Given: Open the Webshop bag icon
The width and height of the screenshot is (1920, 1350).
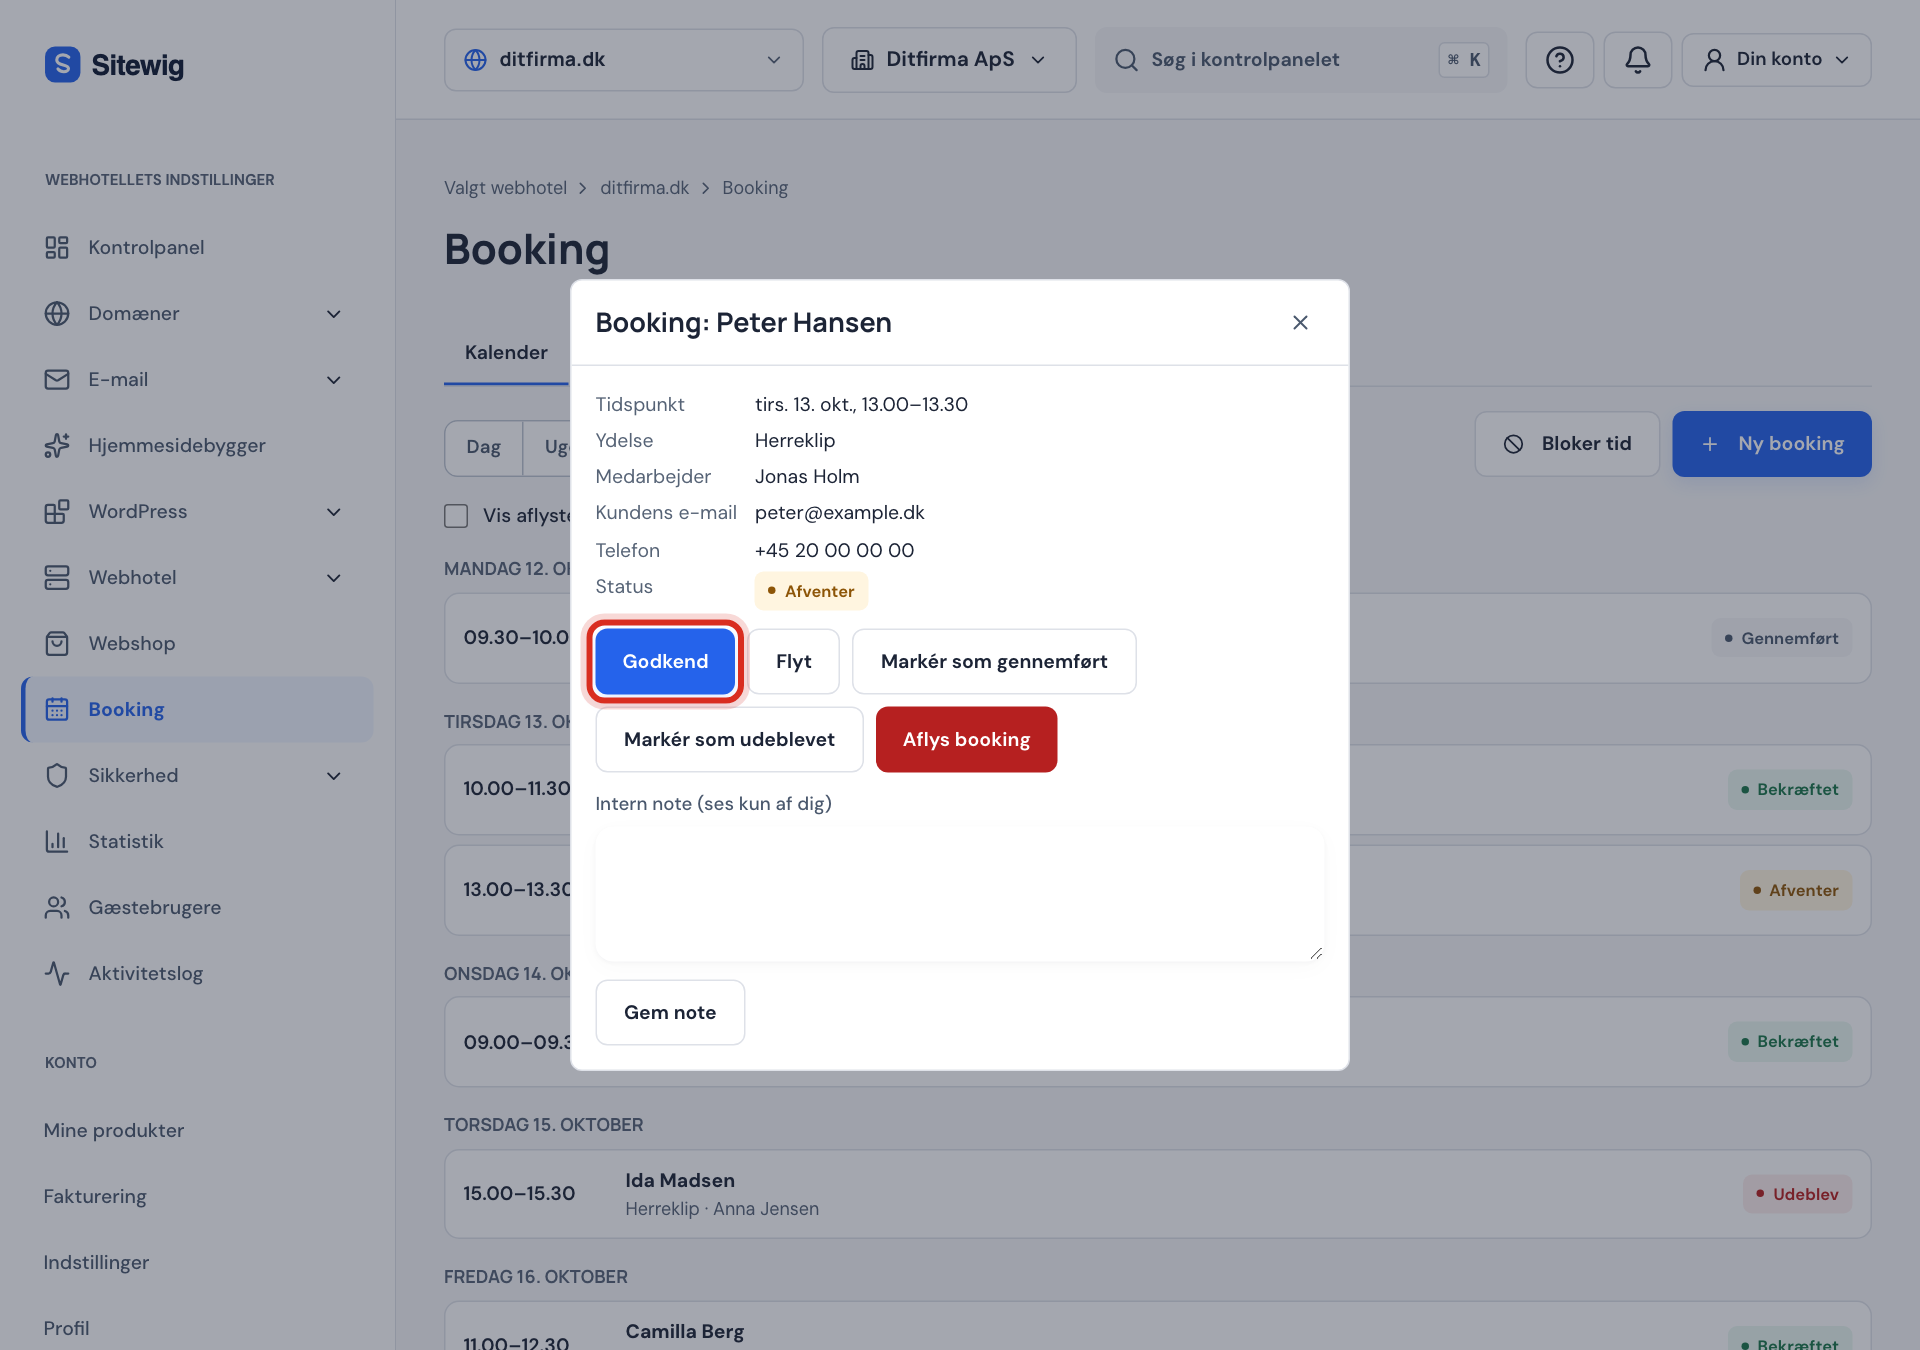Looking at the screenshot, I should [x=57, y=643].
